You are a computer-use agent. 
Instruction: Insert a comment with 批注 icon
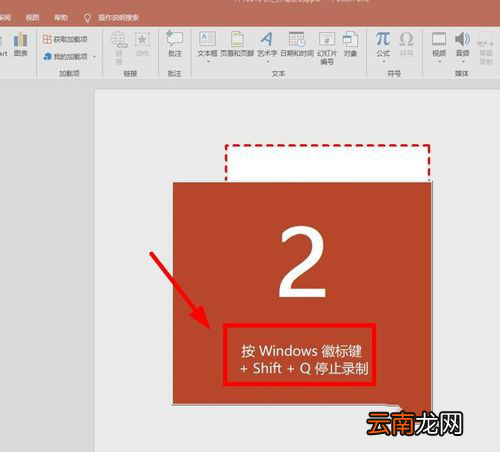(174, 44)
